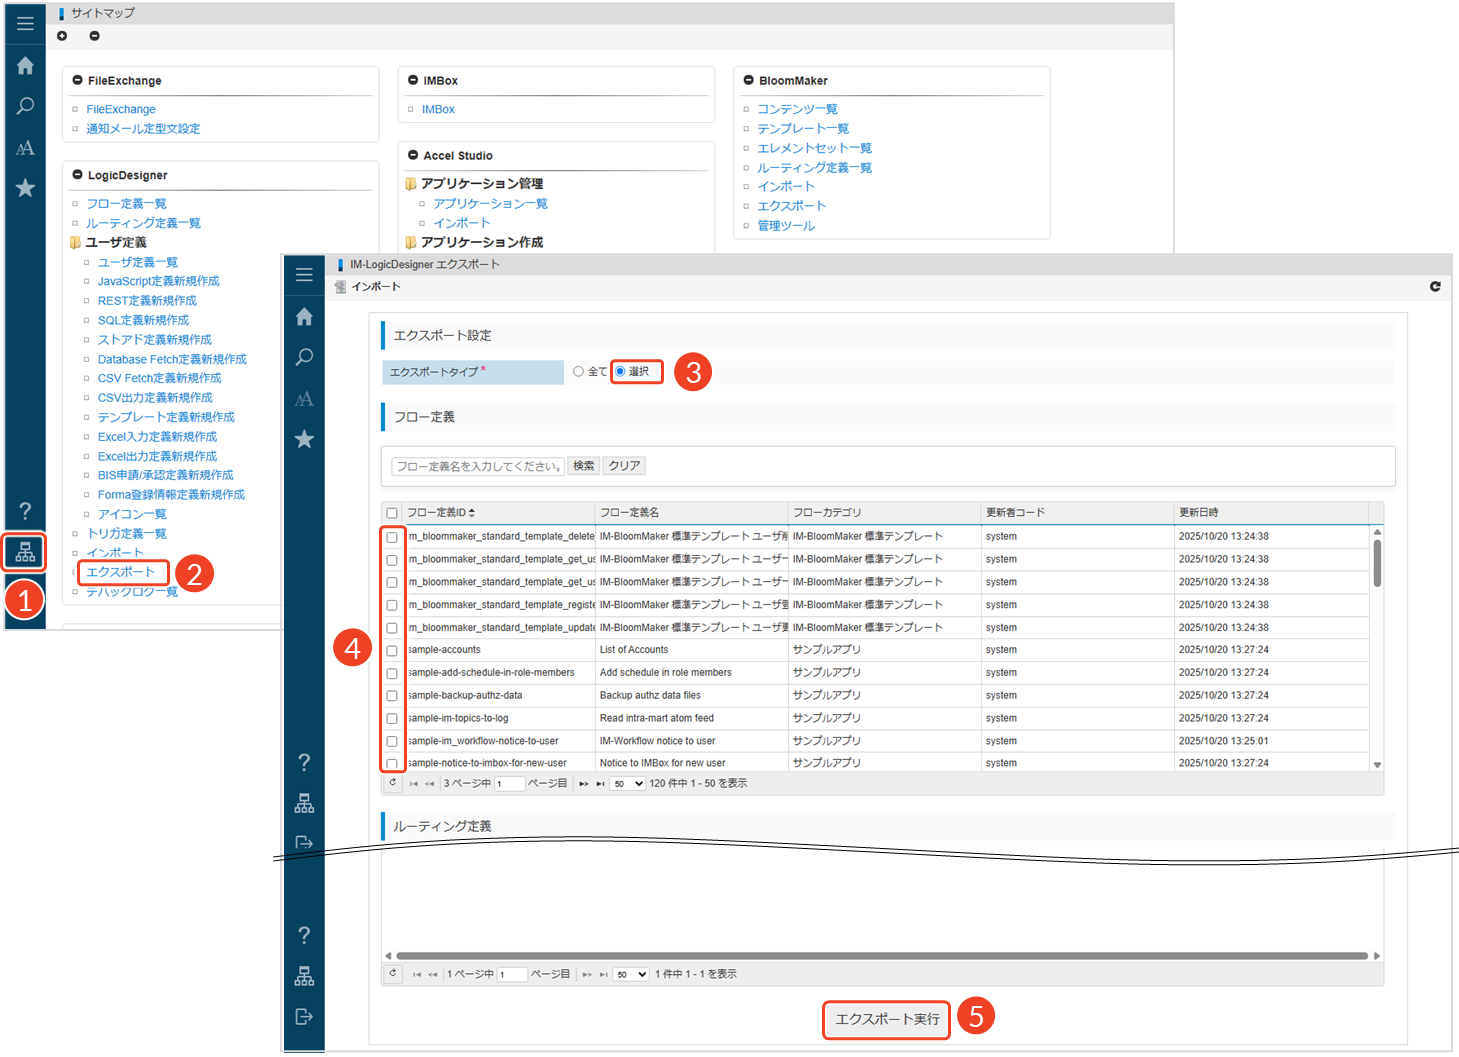
Task: Collapse the LogicDesigner sitemap section
Action: click(x=77, y=175)
